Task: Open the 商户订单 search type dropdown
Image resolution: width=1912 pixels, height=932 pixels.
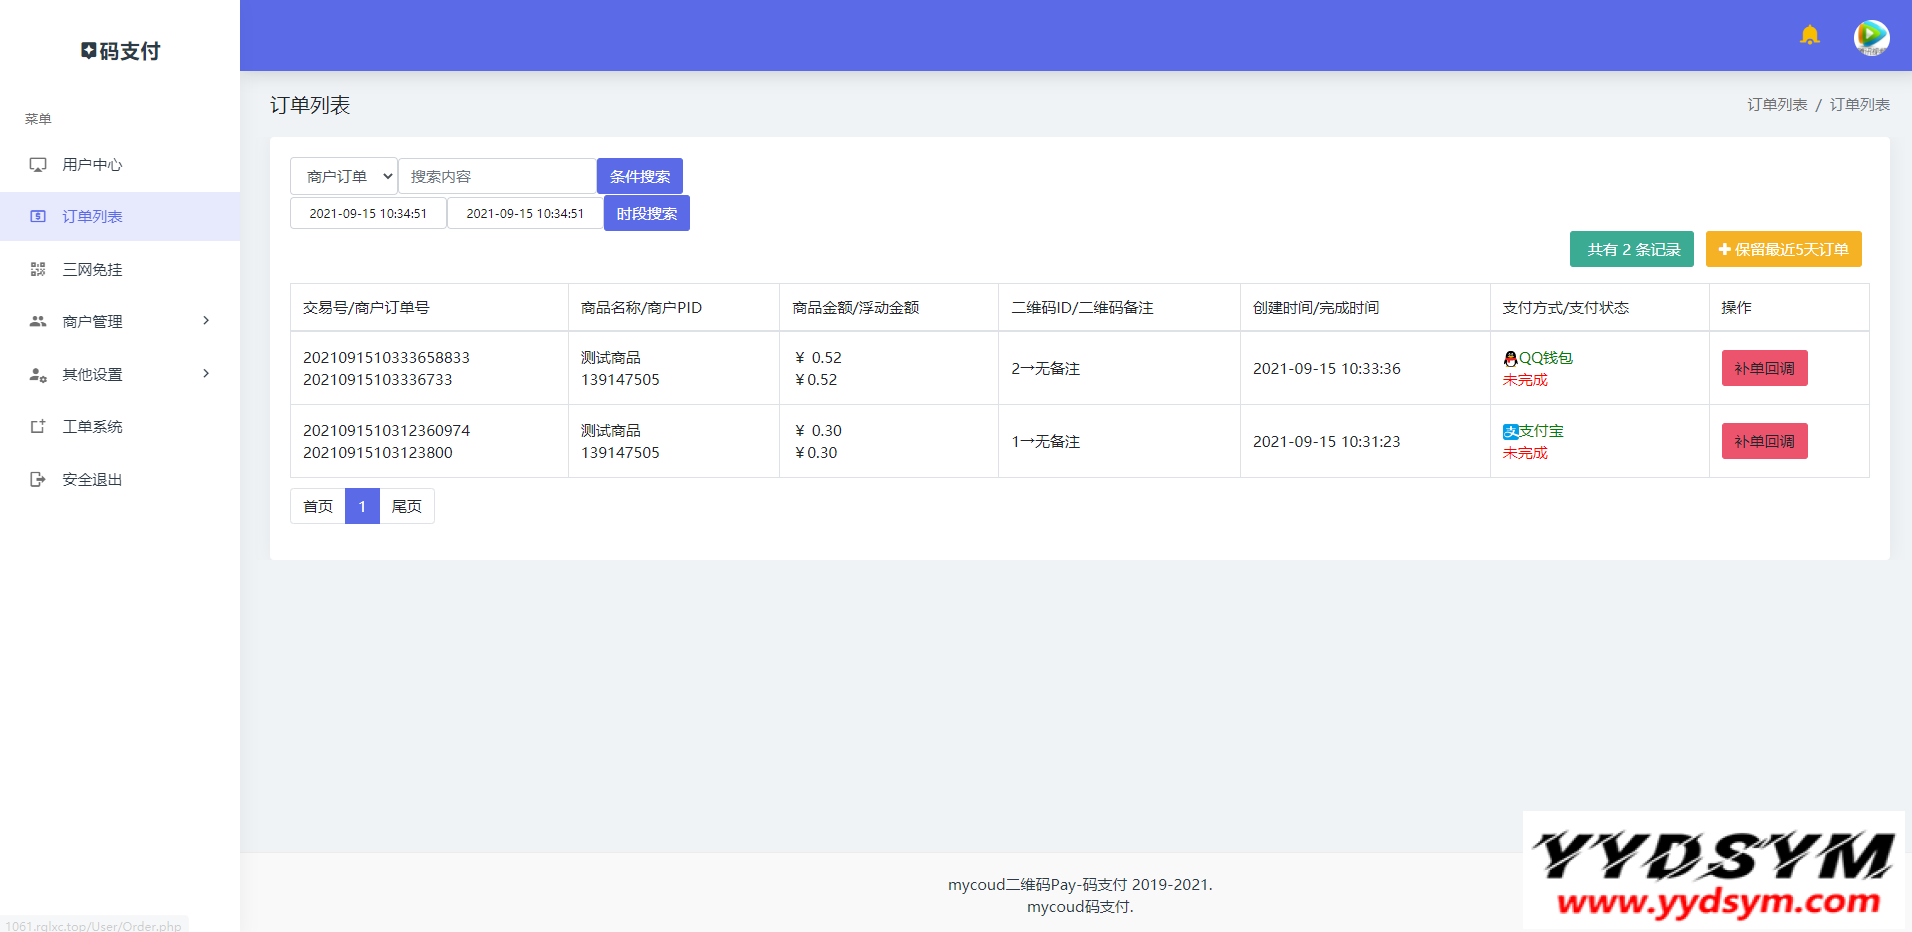Action: click(x=344, y=177)
